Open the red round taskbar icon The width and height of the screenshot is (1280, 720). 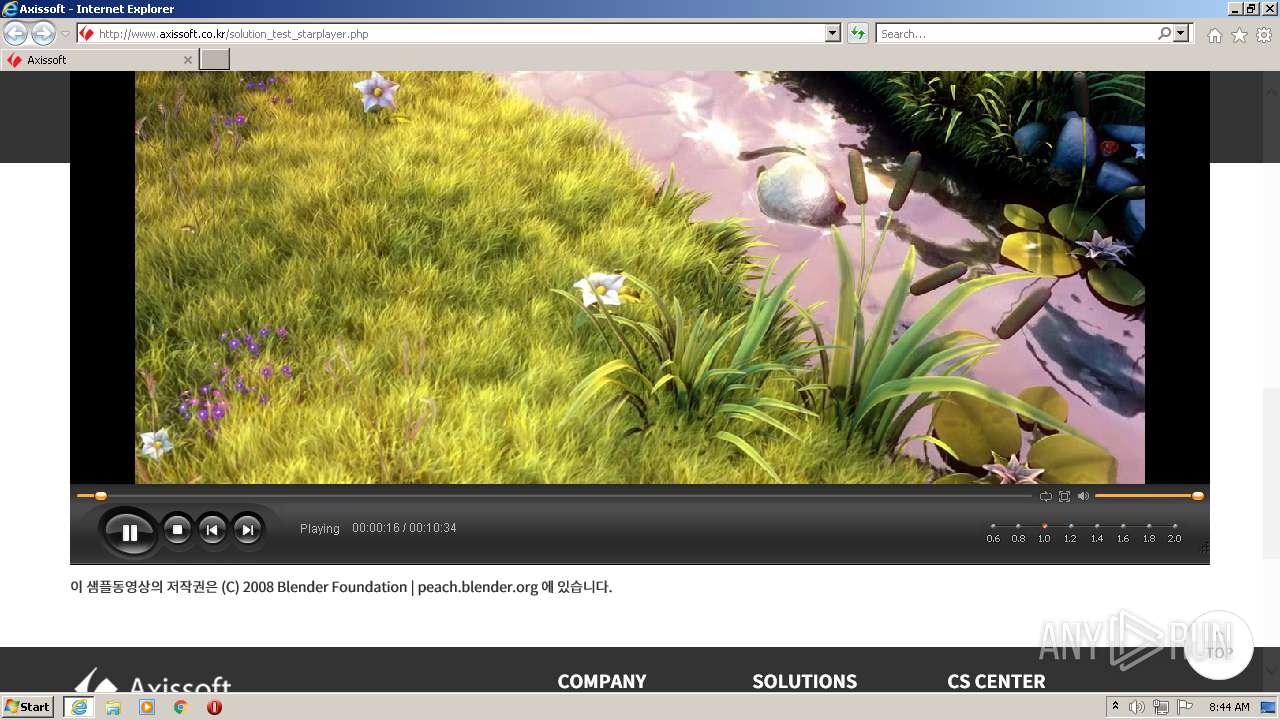tap(214, 707)
